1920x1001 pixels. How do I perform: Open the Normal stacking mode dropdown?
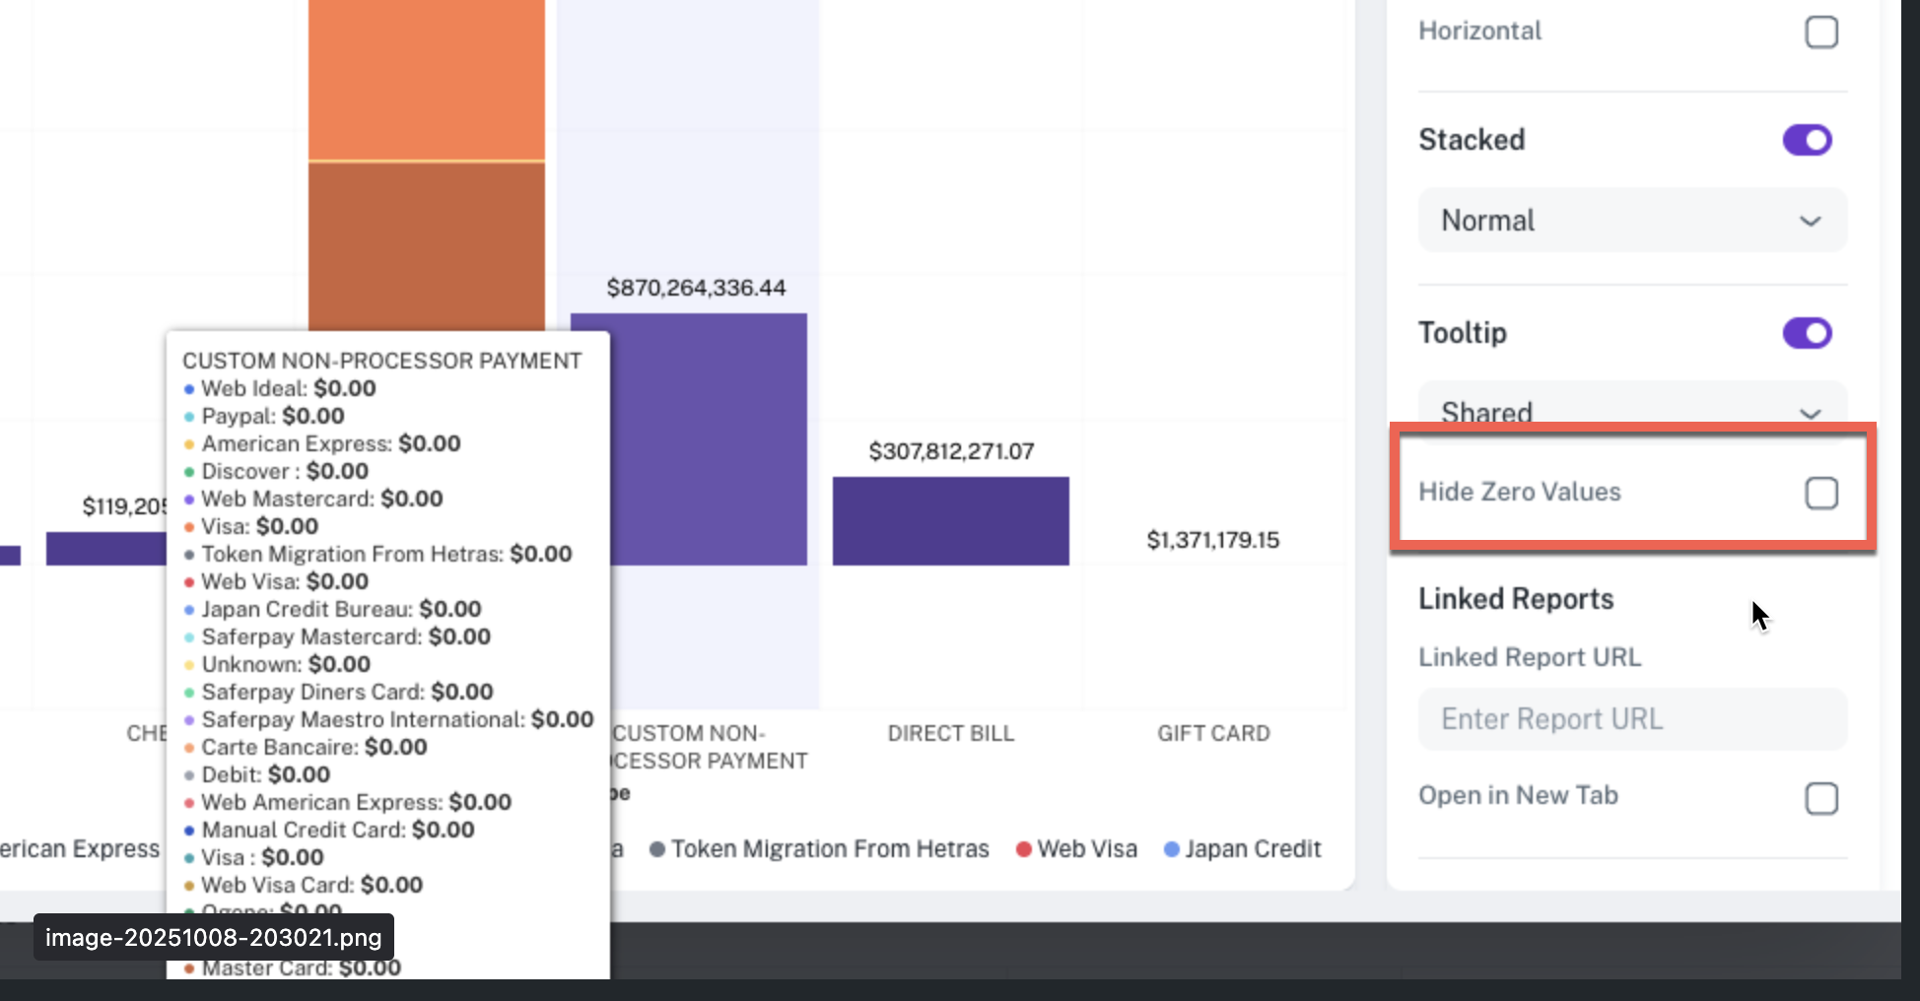pyautogui.click(x=1632, y=220)
